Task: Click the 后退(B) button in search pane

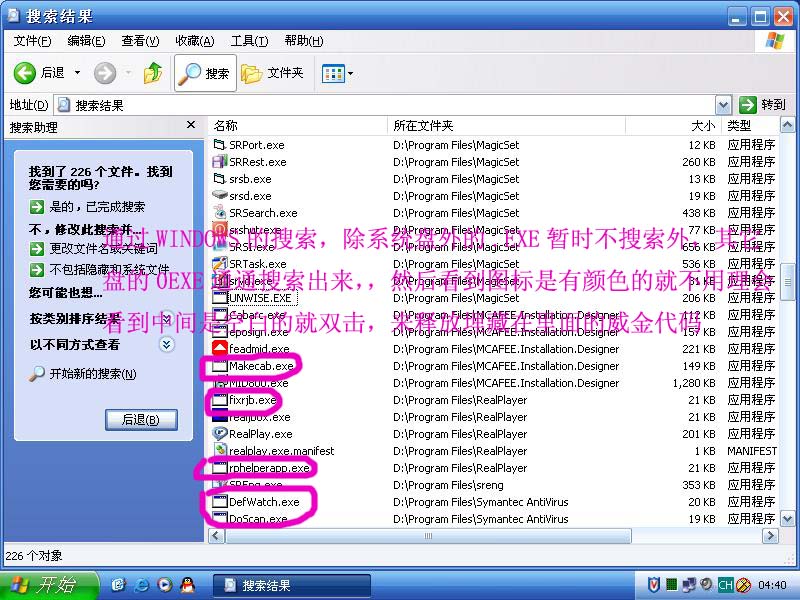Action: pos(141,419)
